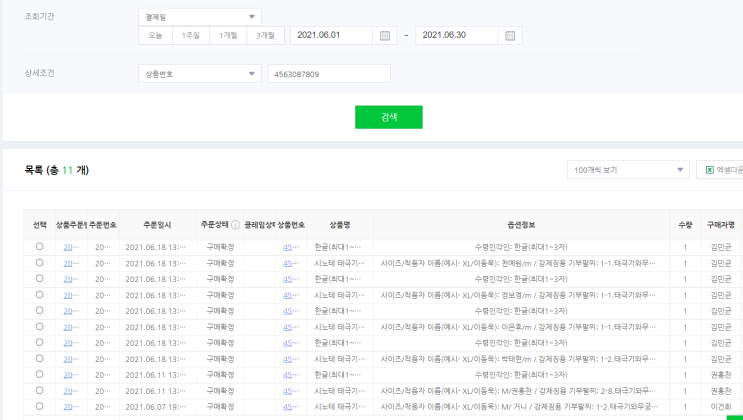Select radio for 이건희's order row
Image resolution: width=743 pixels, height=420 pixels.
39,406
